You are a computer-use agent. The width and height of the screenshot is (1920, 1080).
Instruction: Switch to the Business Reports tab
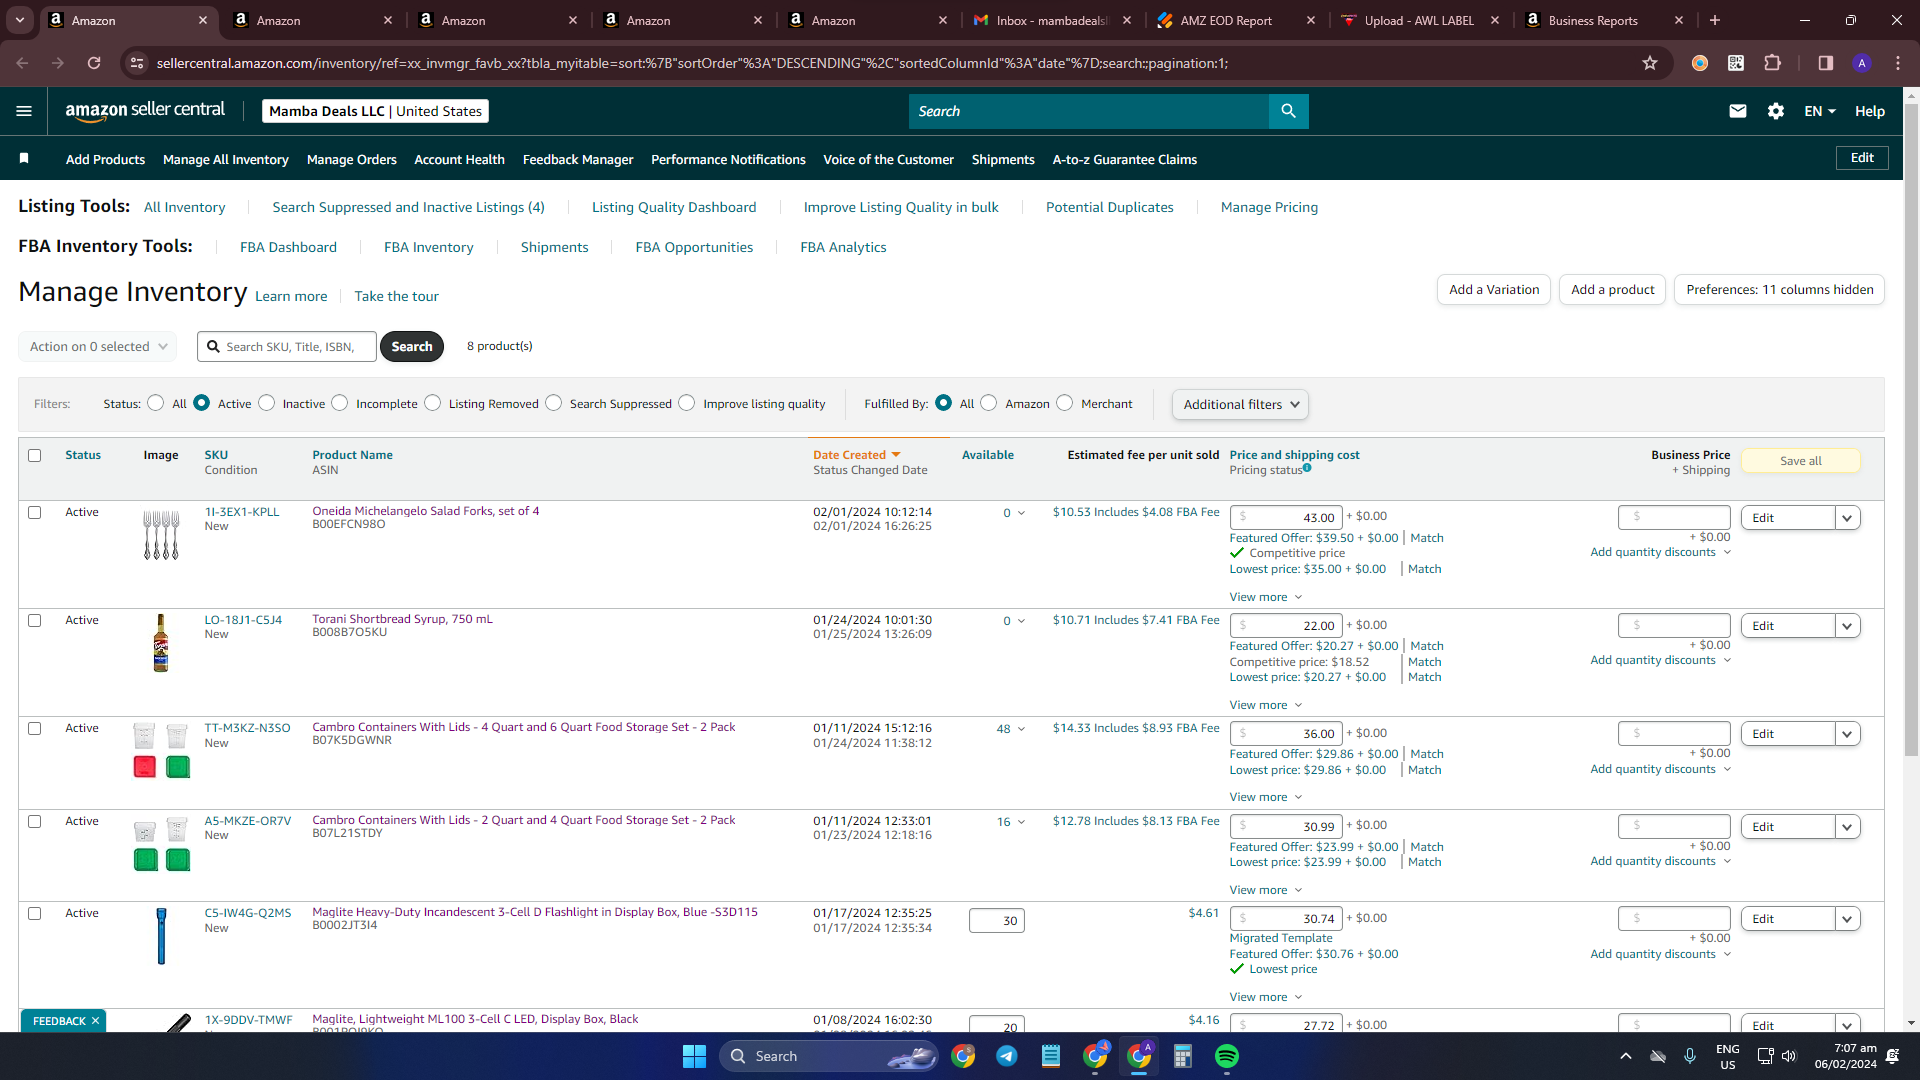[1605, 20]
